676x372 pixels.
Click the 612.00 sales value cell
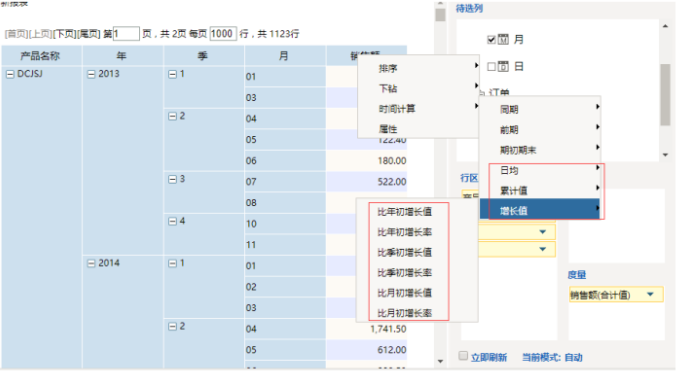pyautogui.click(x=366, y=350)
